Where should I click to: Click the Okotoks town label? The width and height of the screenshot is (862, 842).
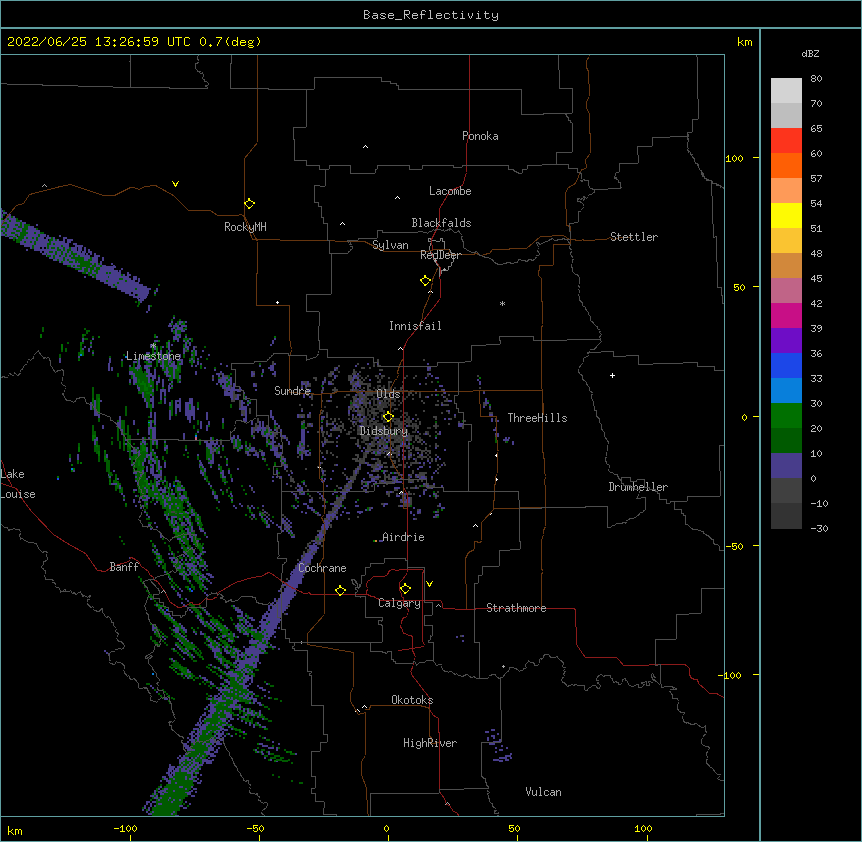click(412, 700)
